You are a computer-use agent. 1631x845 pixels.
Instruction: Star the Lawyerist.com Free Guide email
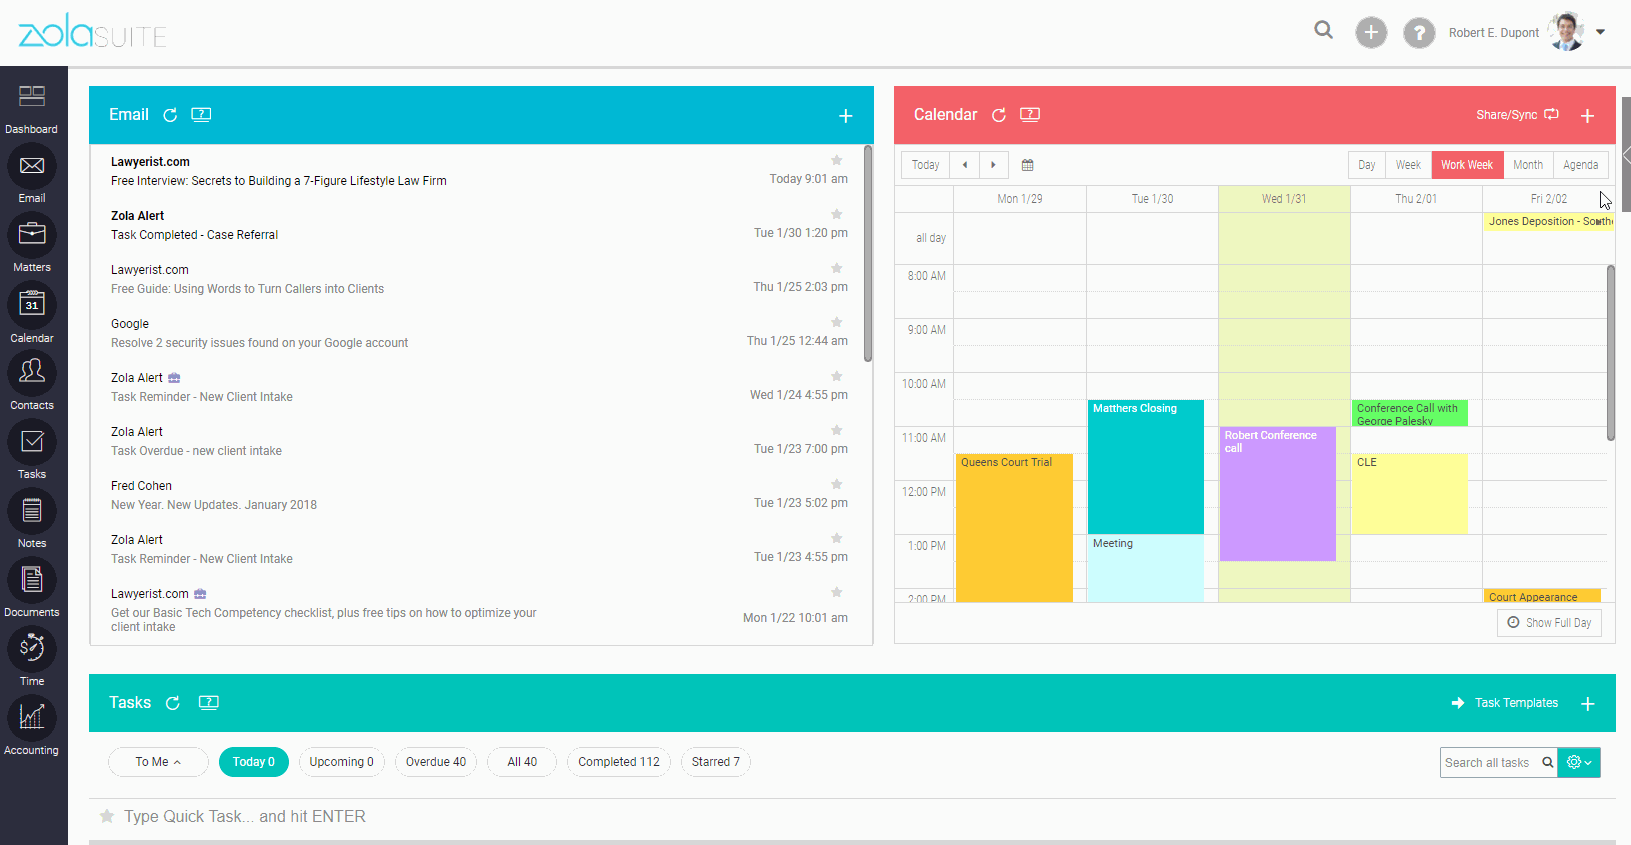(837, 268)
